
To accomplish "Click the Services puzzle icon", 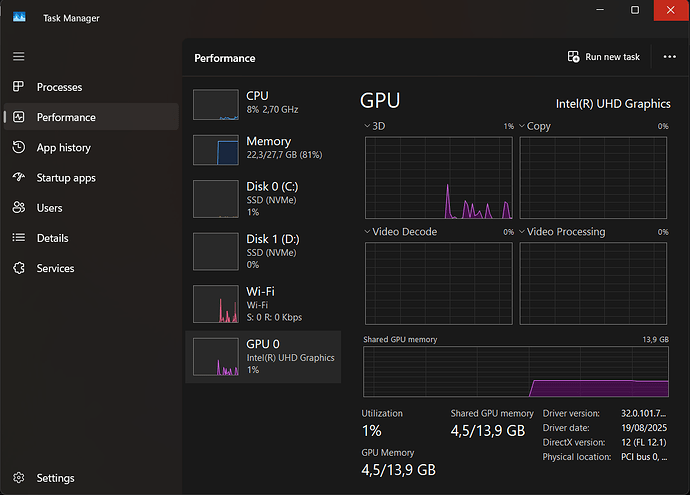I will pyautogui.click(x=18, y=268).
